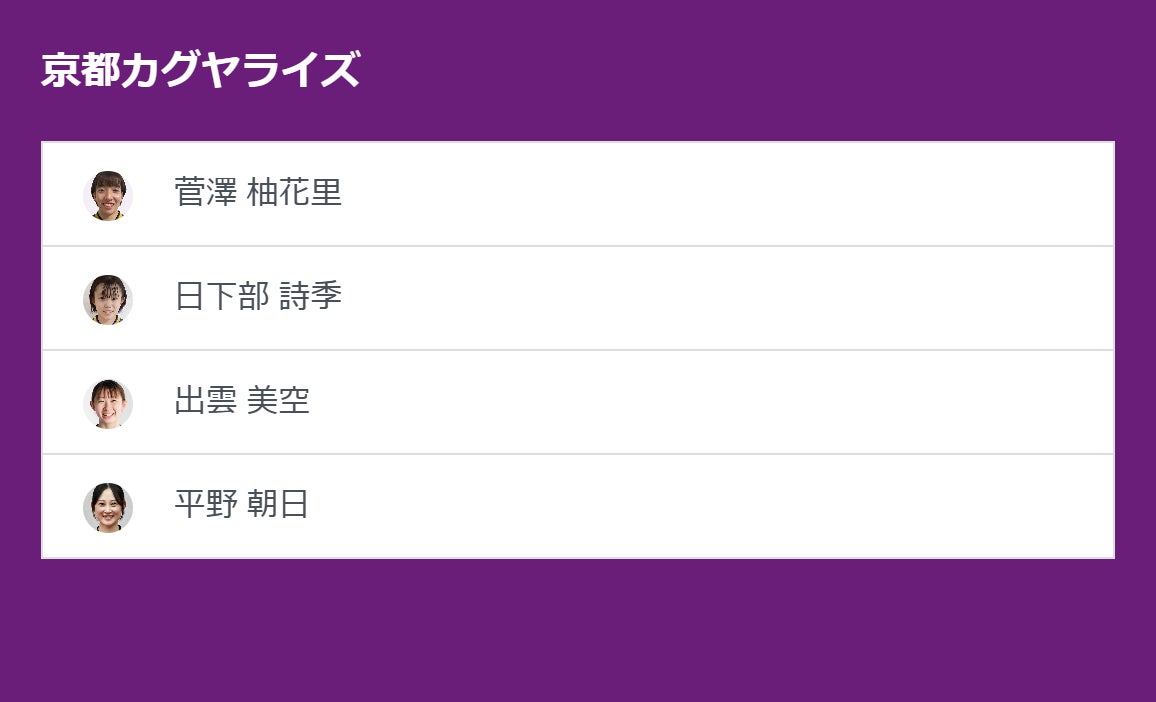Viewport: 1156px width, 702px height.
Task: Click 菅澤 柚花里's avatar photo
Action: pos(107,192)
